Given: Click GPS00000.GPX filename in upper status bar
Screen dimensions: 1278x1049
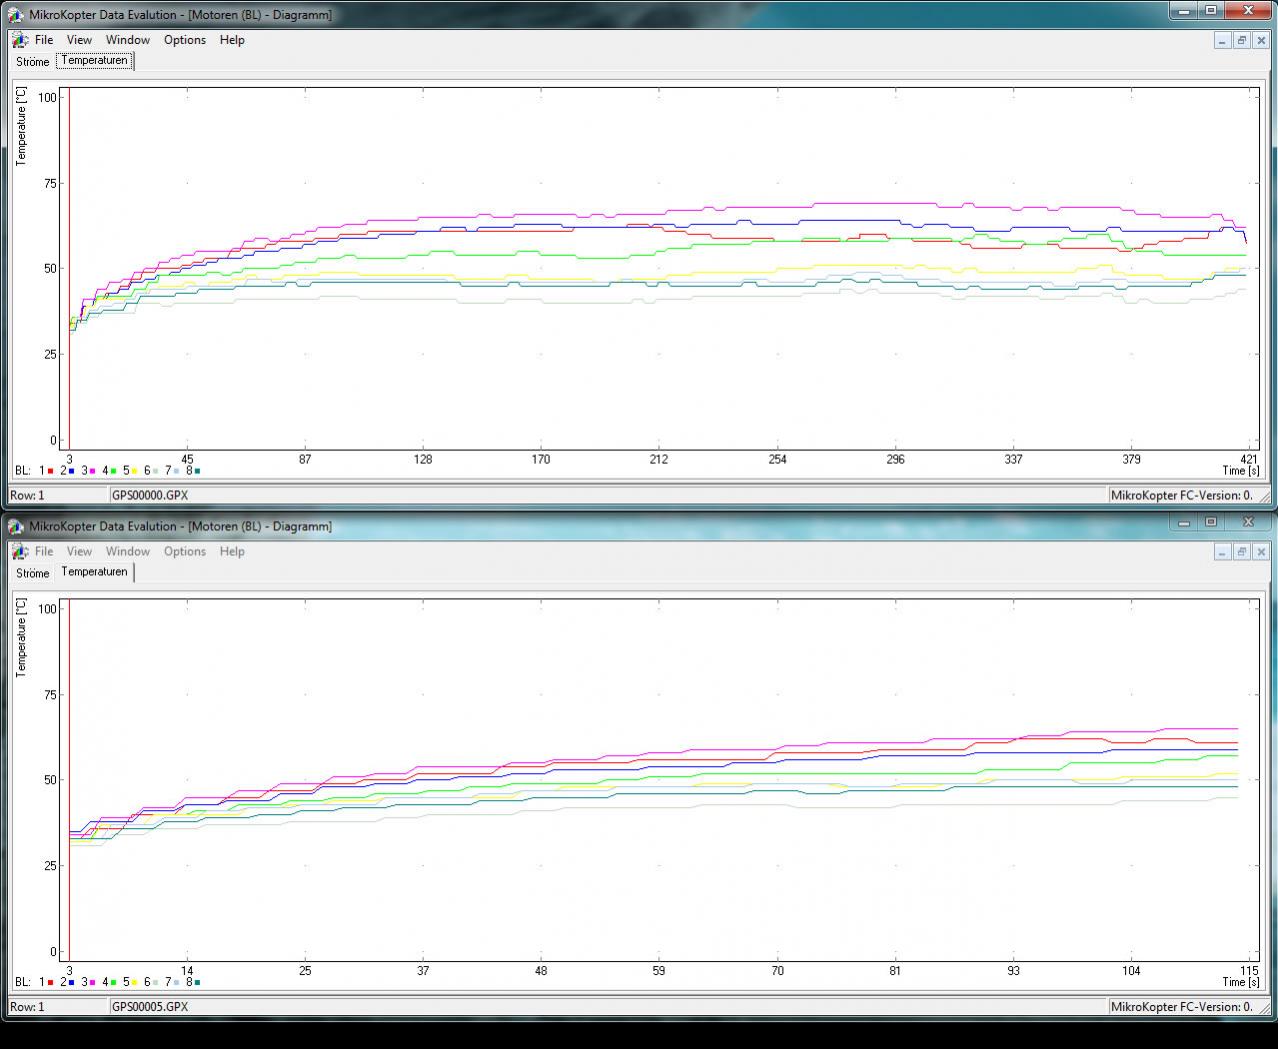Looking at the screenshot, I should (150, 495).
